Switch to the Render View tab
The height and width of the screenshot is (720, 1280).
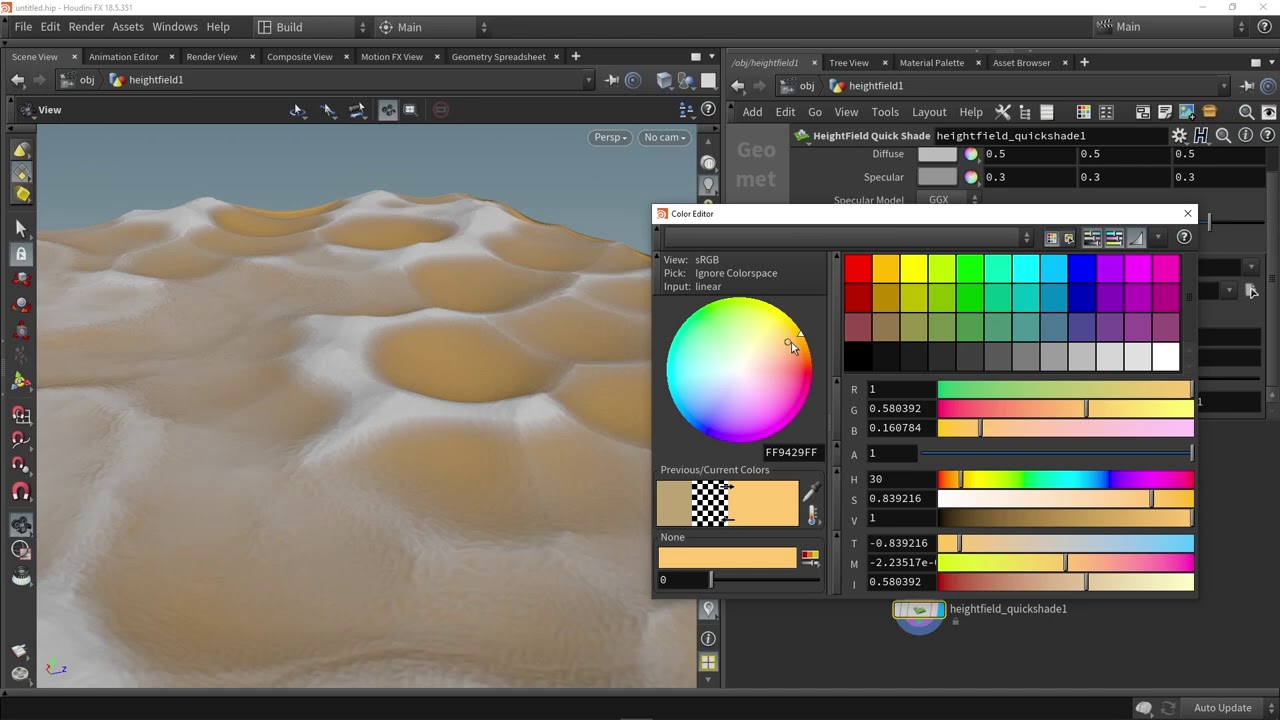[212, 57]
